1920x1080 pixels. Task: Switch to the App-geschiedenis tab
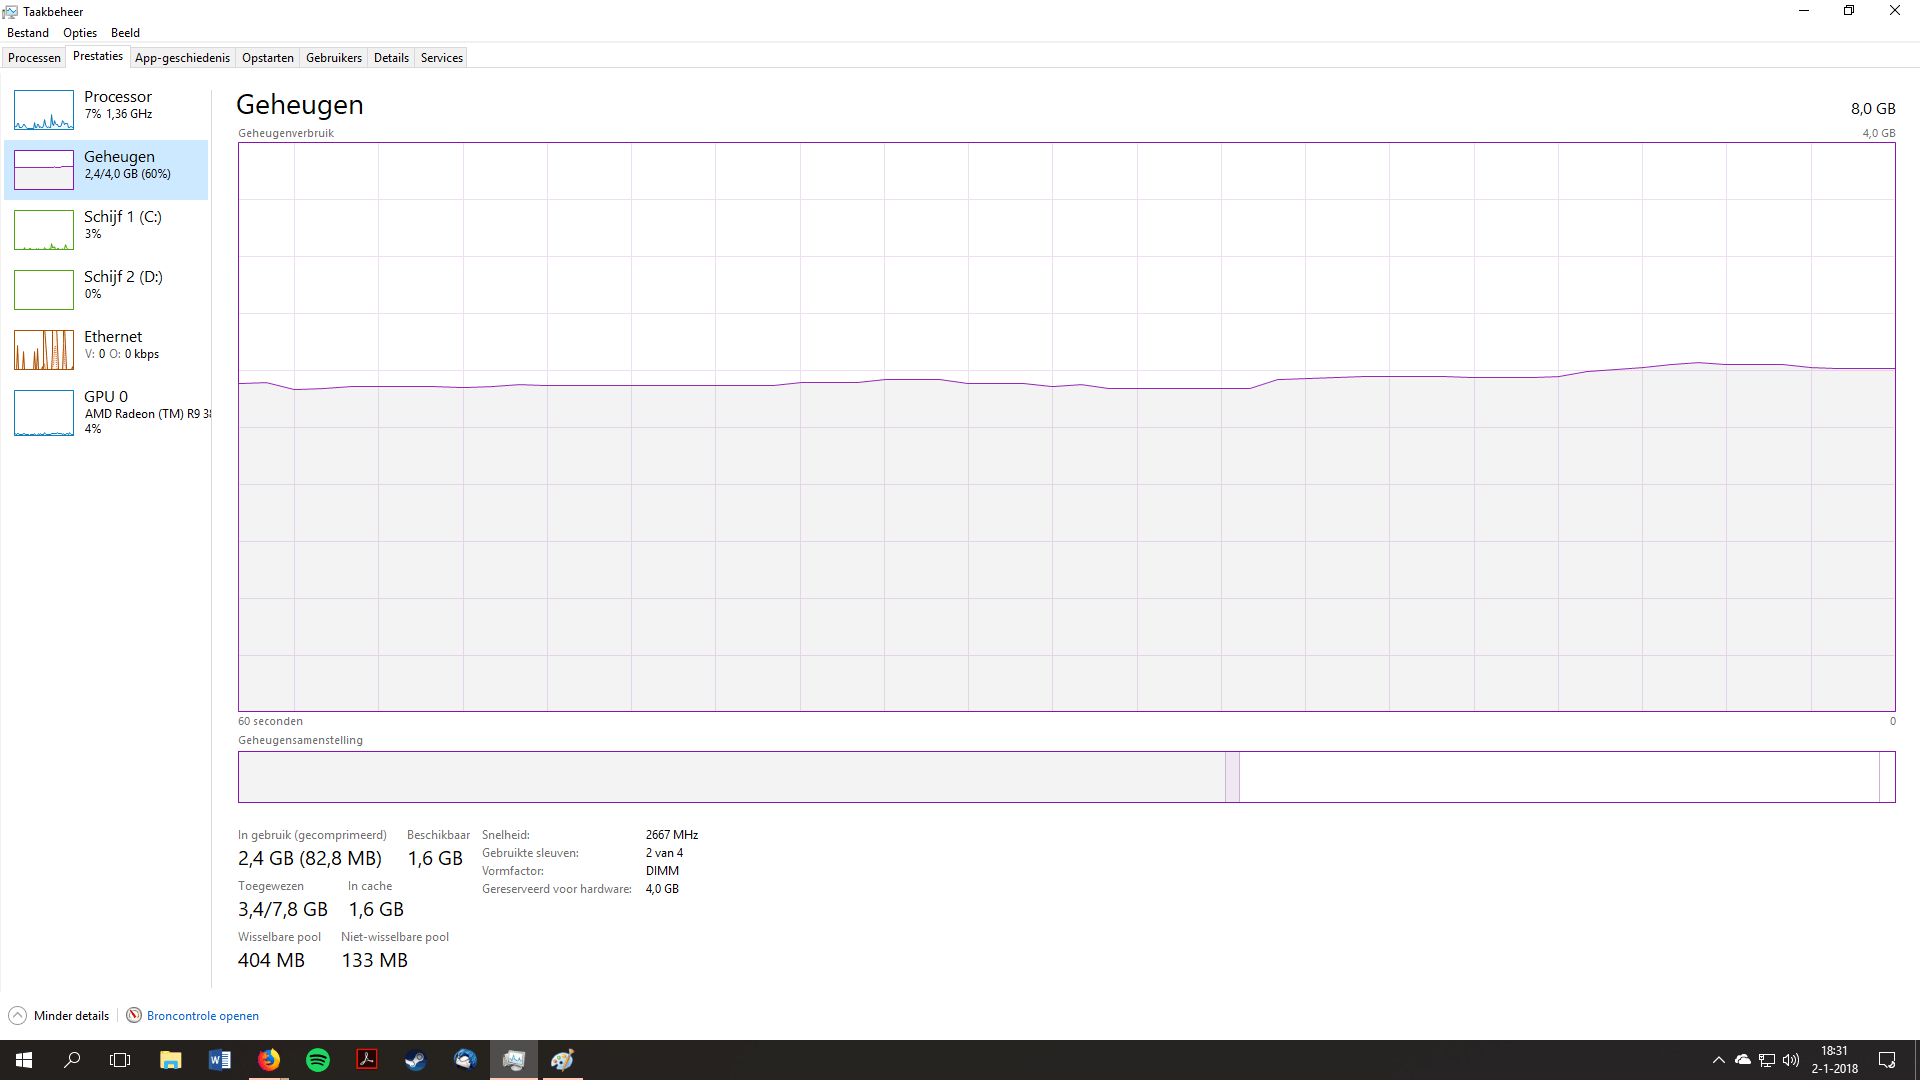182,58
